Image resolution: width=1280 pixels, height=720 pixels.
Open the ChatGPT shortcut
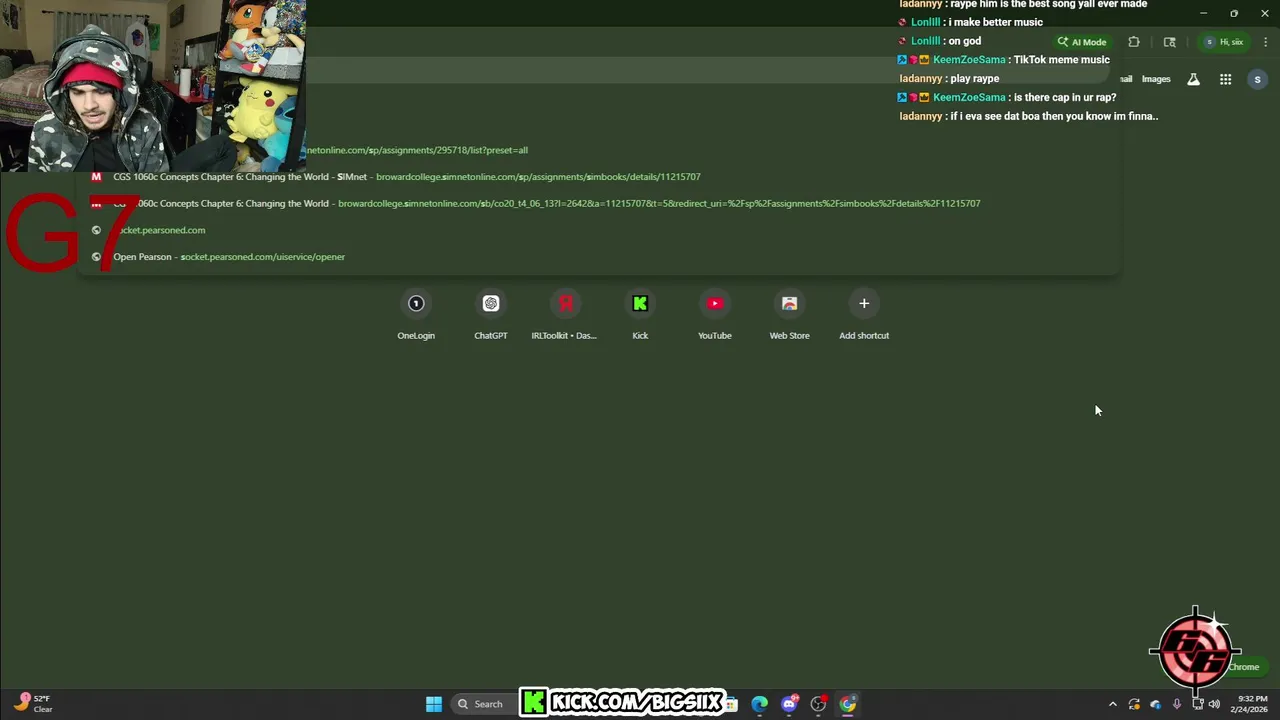pyautogui.click(x=491, y=315)
